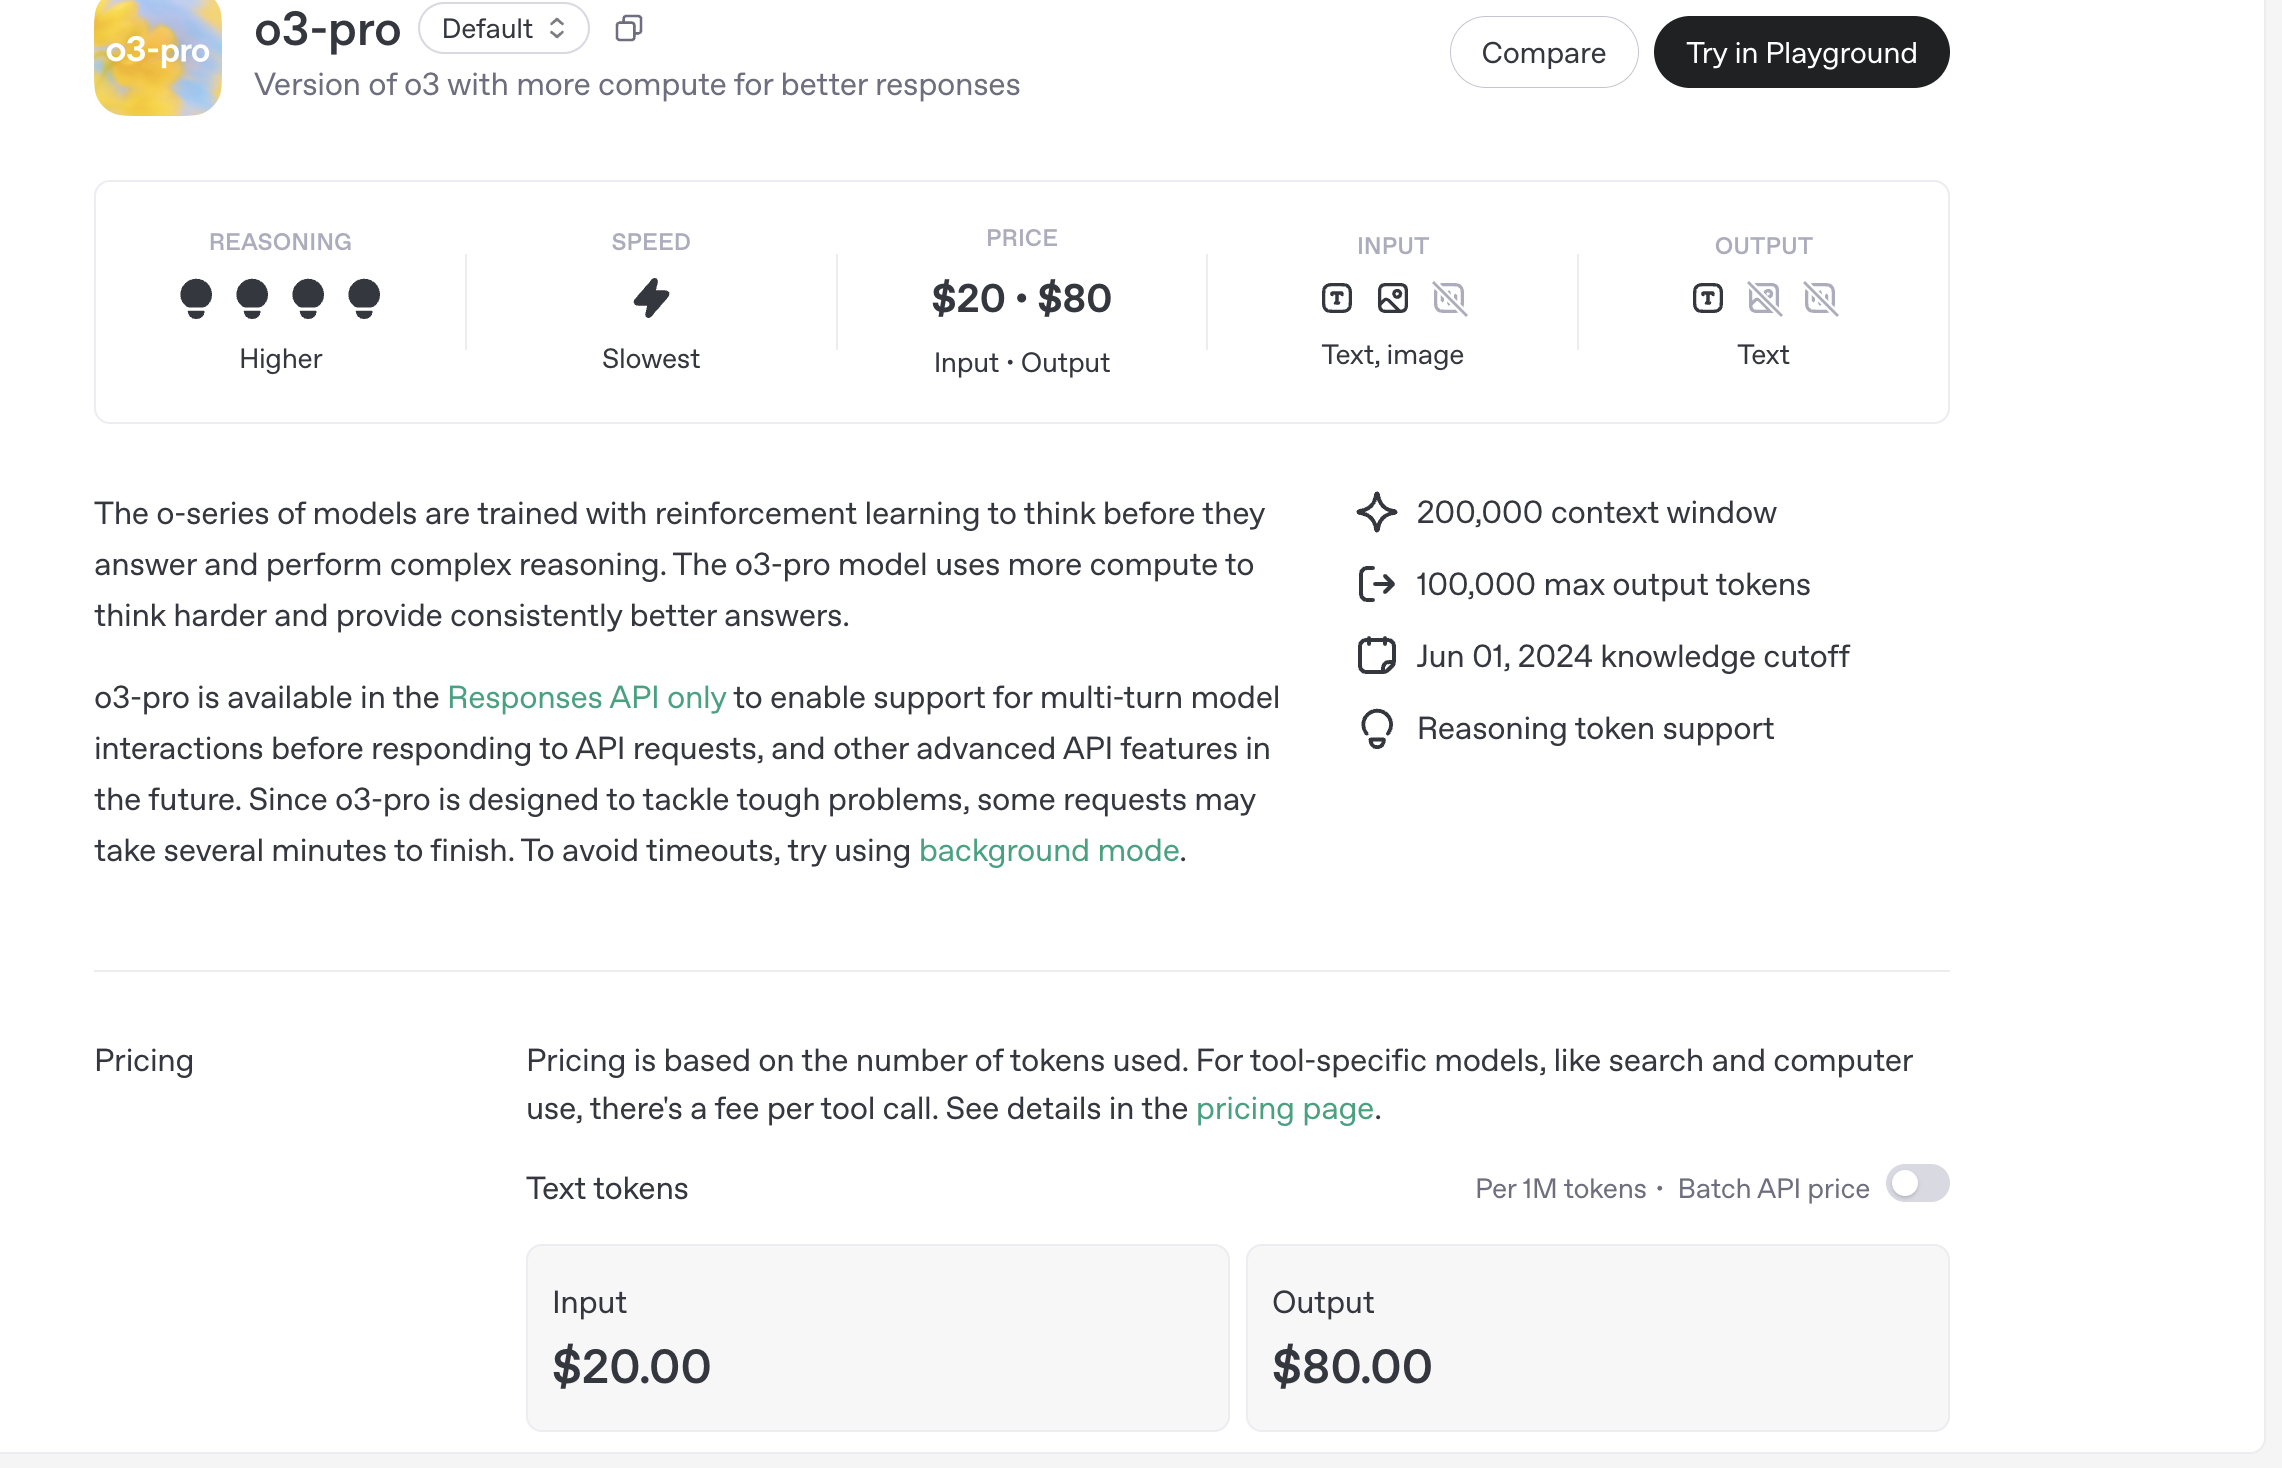
Task: Select the text input modality icon
Action: tap(1336, 298)
